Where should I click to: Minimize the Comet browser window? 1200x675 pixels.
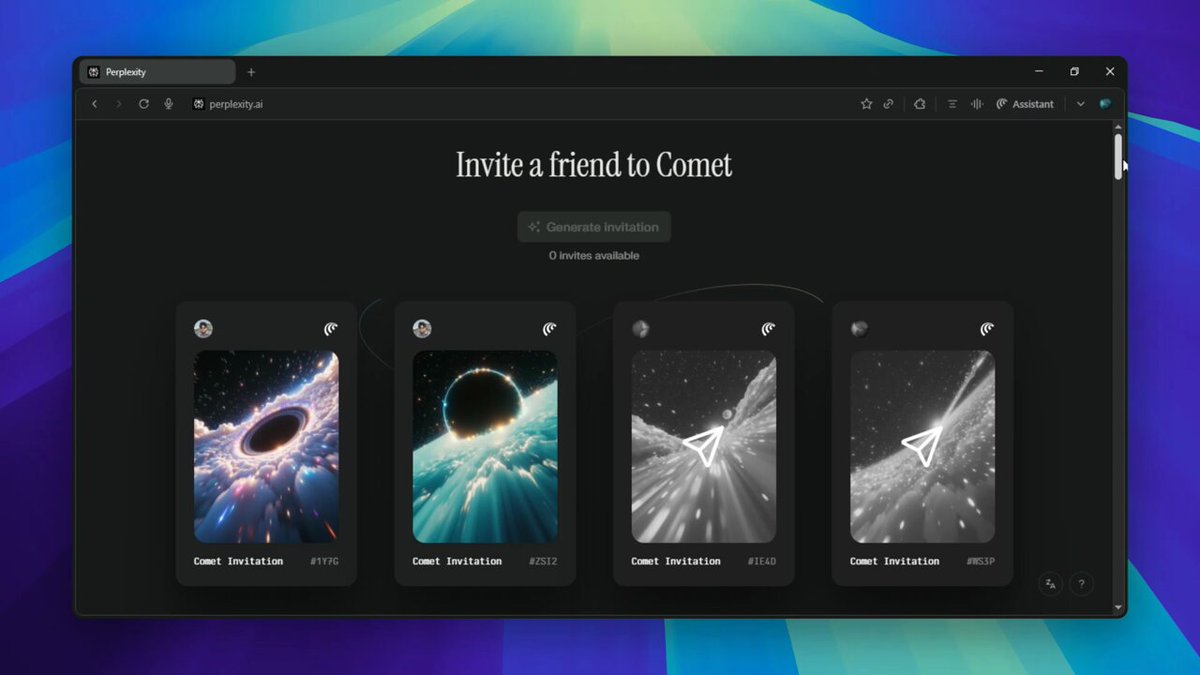1040,72
